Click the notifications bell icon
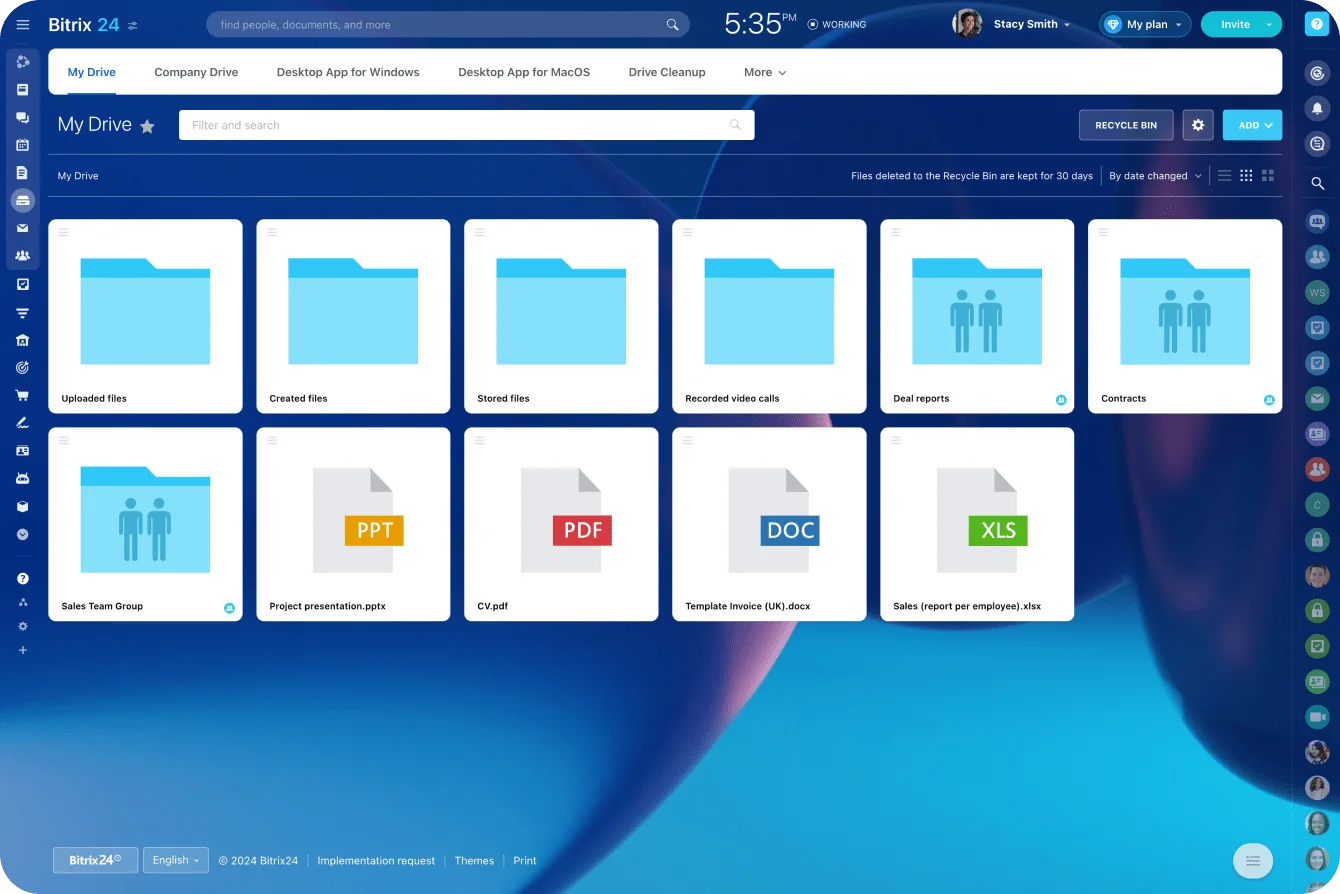Viewport: 1340px width, 894px height. click(1317, 107)
